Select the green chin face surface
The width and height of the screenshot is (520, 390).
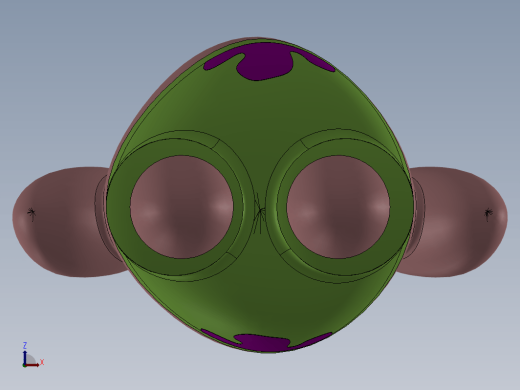260,307
